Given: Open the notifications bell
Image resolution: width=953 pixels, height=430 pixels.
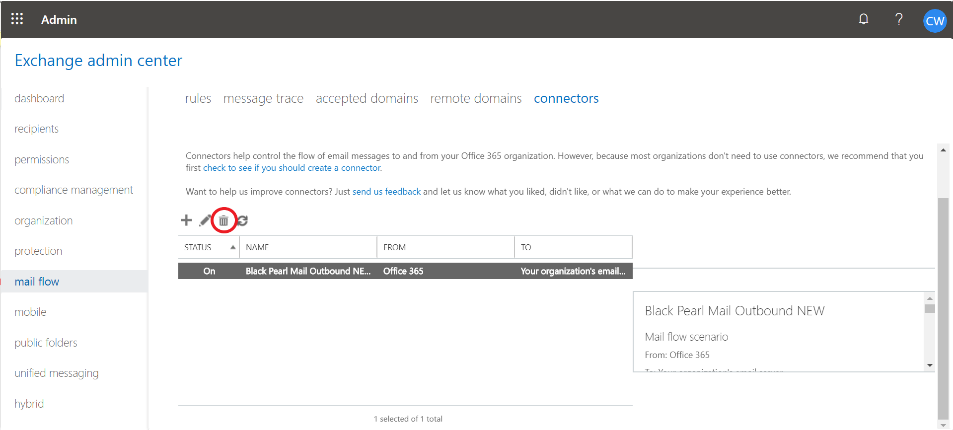Looking at the screenshot, I should [863, 19].
